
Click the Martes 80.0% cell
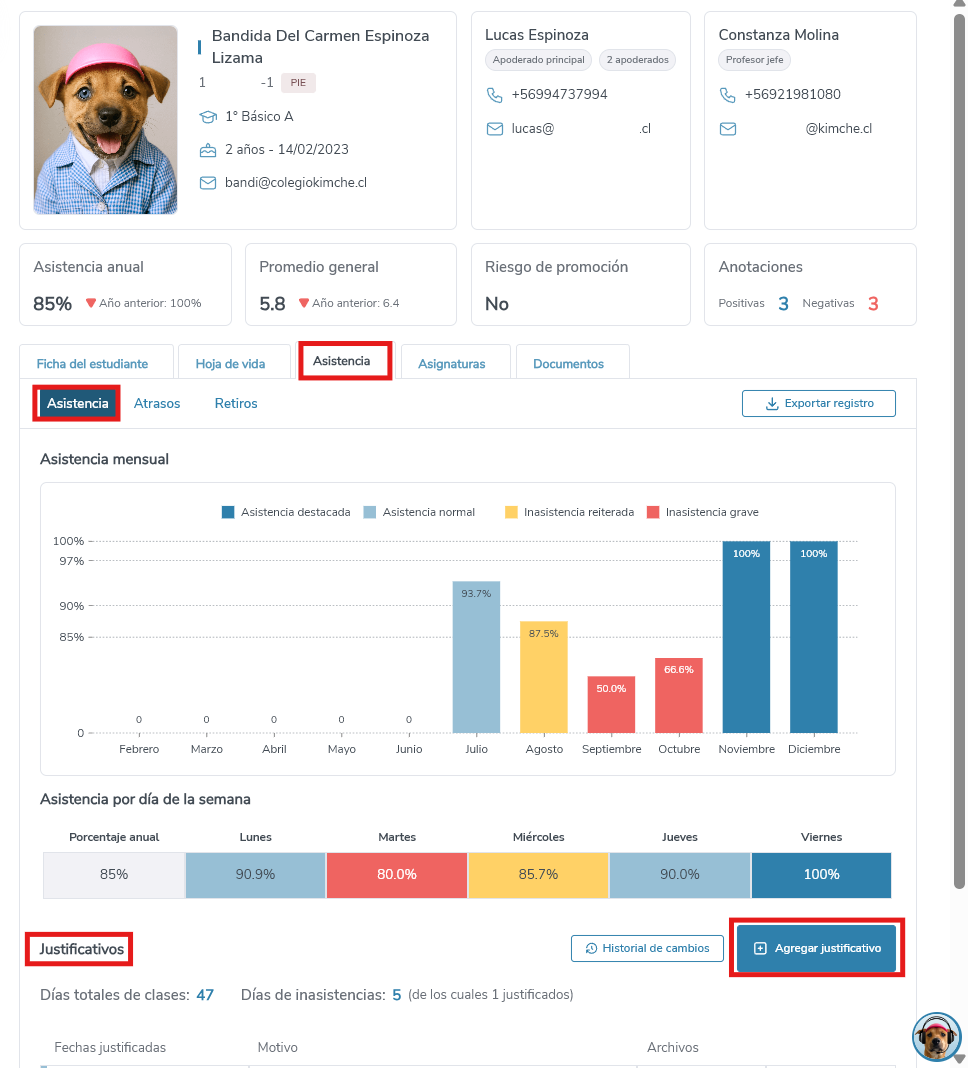[x=396, y=875]
